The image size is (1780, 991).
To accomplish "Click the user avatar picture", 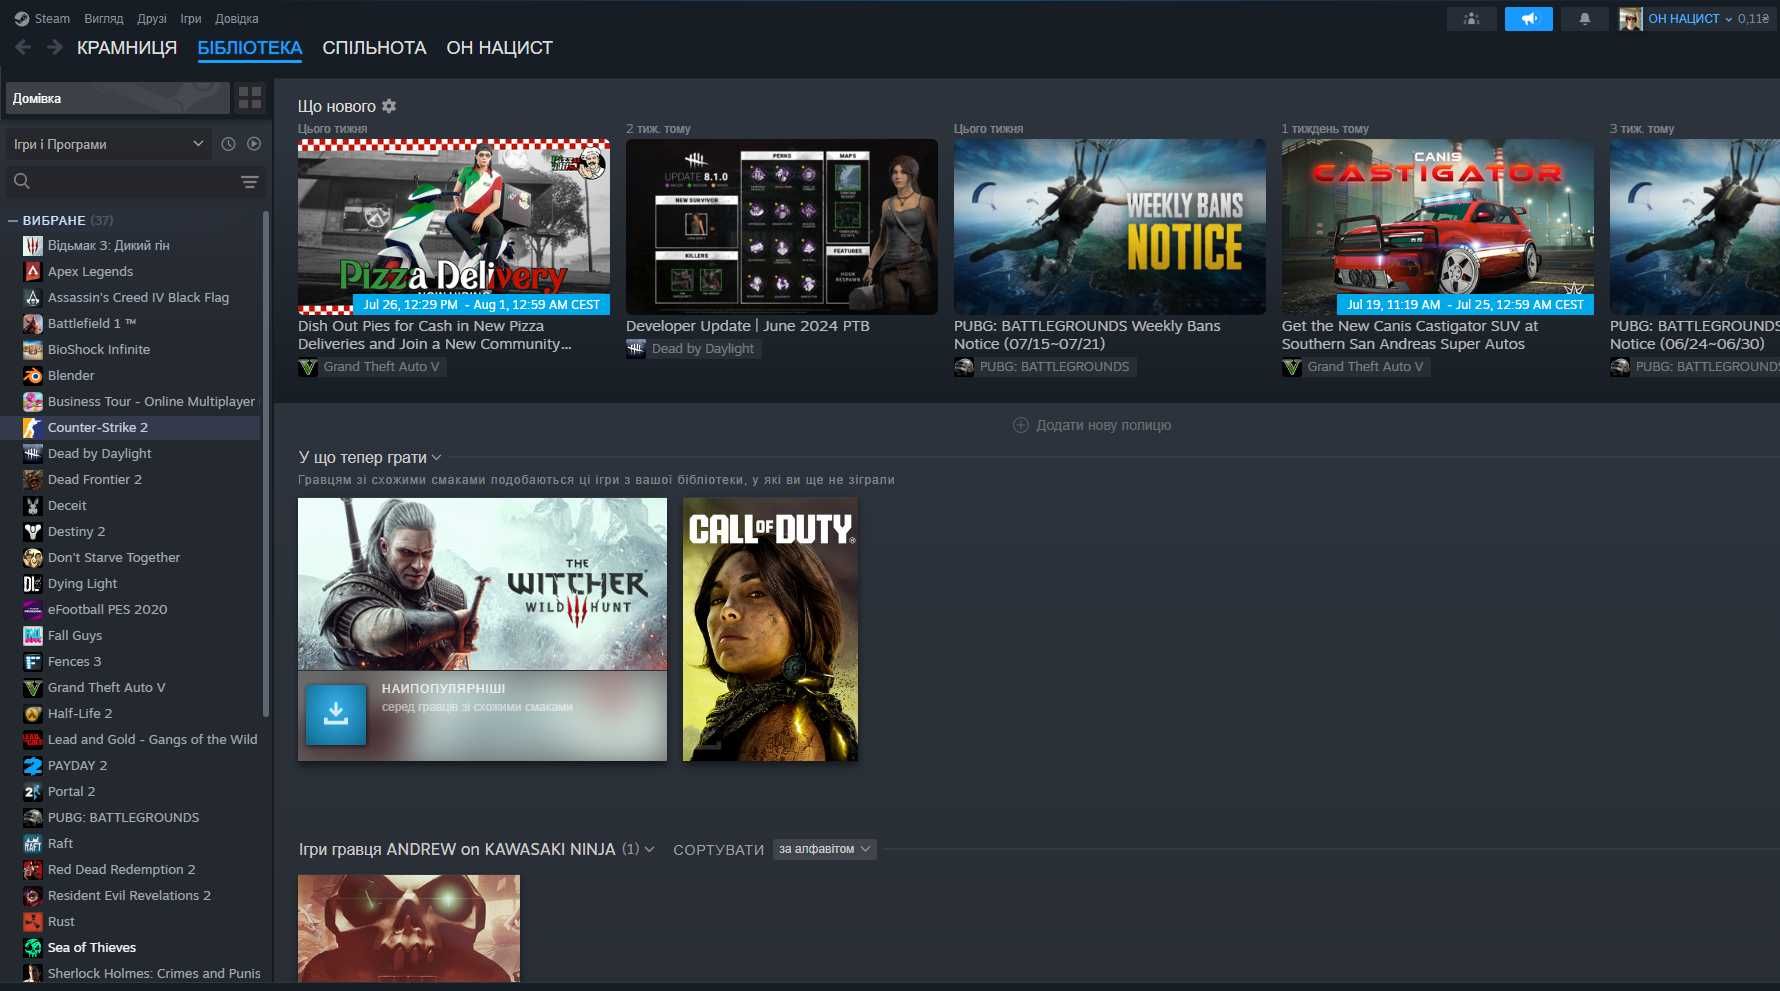I will coord(1630,18).
